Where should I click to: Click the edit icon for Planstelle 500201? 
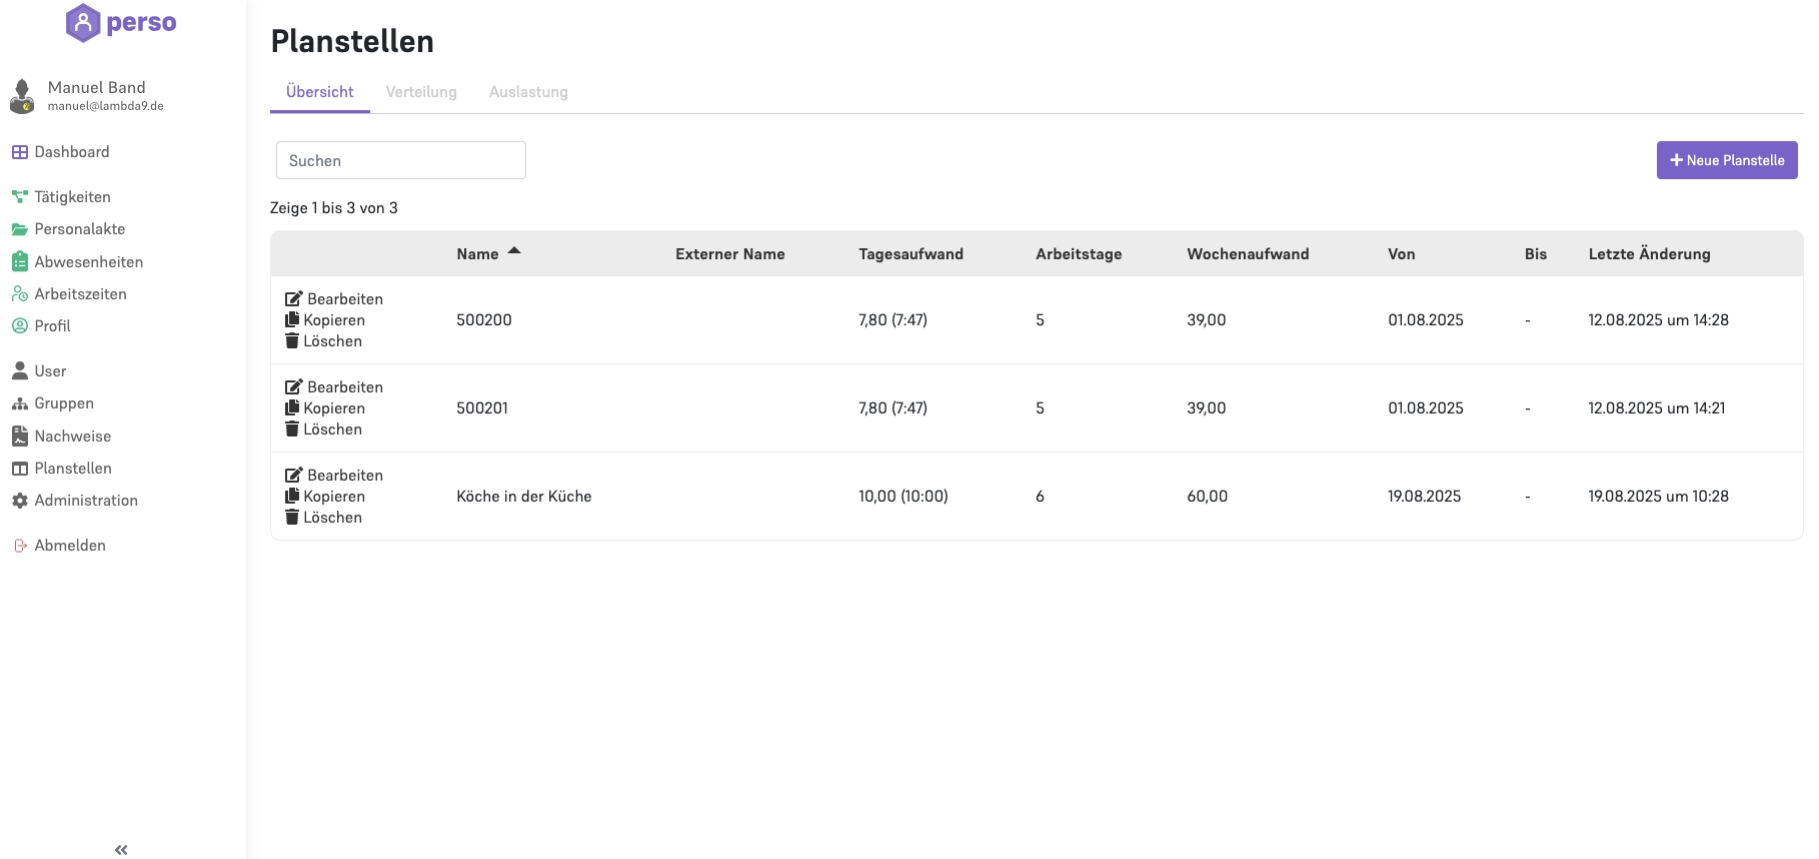click(294, 387)
